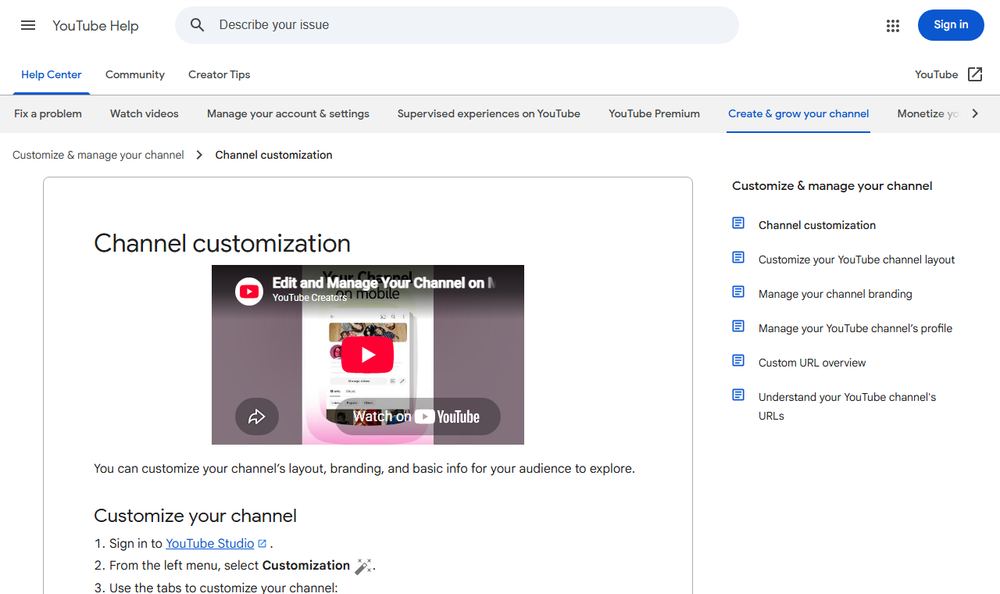
Task: Open the YouTube Premium category
Action: tap(654, 114)
